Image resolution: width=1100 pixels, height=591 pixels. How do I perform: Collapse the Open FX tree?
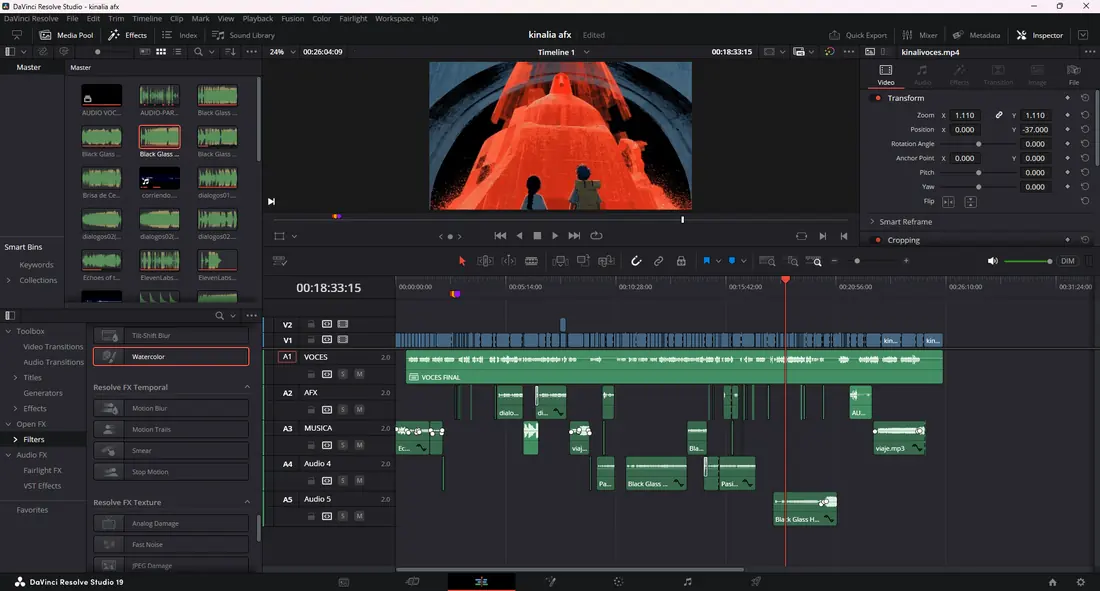coord(8,424)
